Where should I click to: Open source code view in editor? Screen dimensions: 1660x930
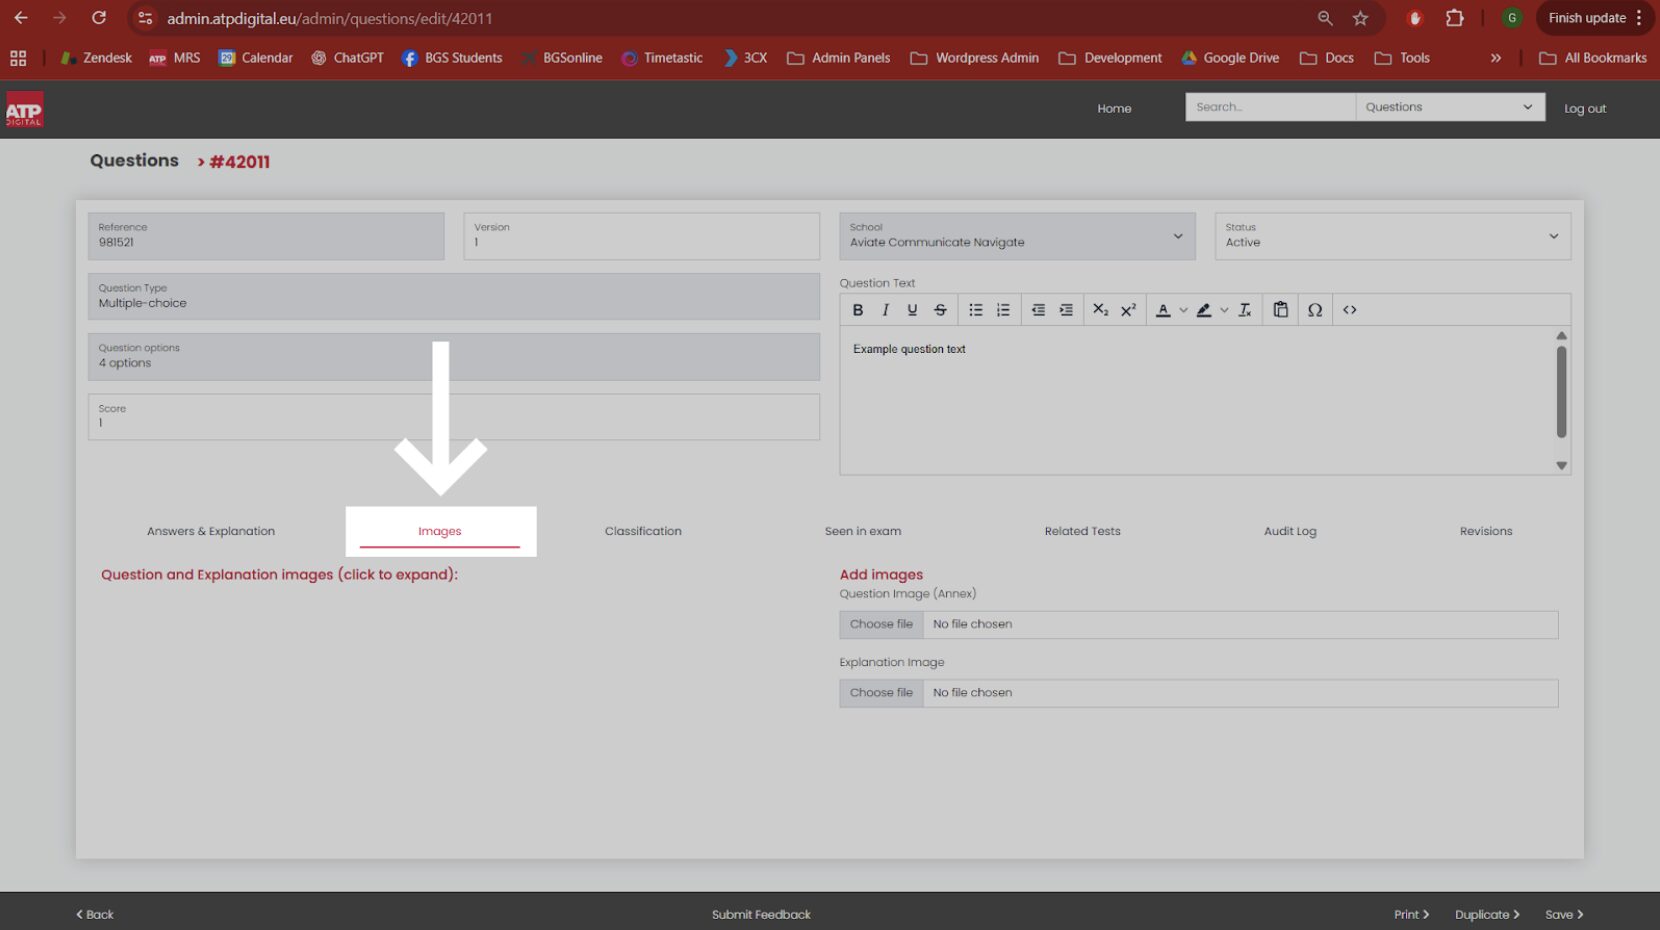(x=1350, y=310)
